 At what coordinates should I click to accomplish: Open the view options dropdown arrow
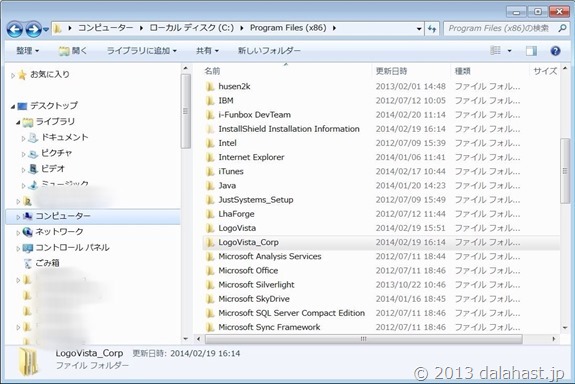click(x=509, y=51)
